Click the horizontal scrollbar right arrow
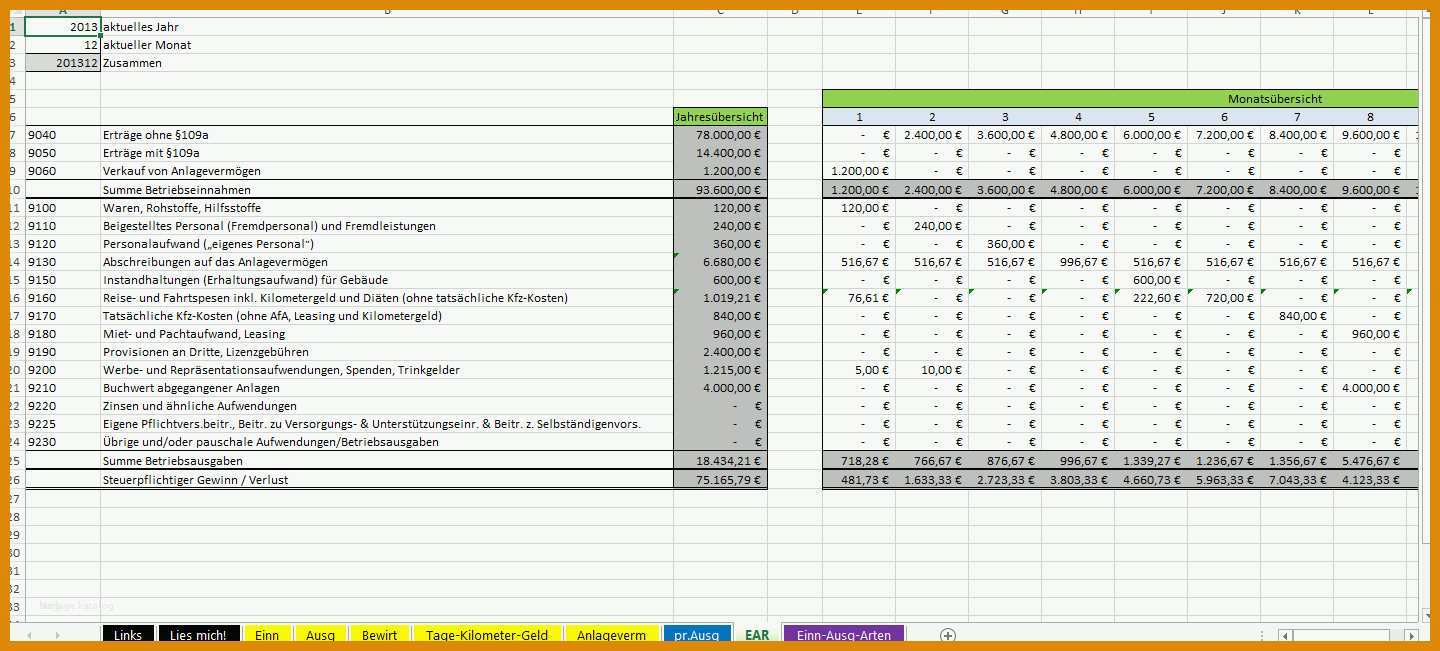1440x651 pixels. click(x=1411, y=636)
